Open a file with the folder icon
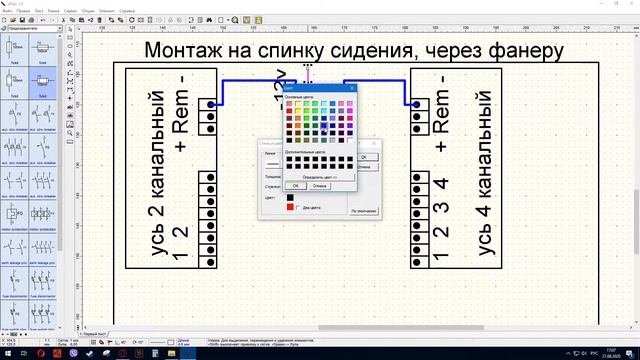640x360 pixels. coord(13,20)
